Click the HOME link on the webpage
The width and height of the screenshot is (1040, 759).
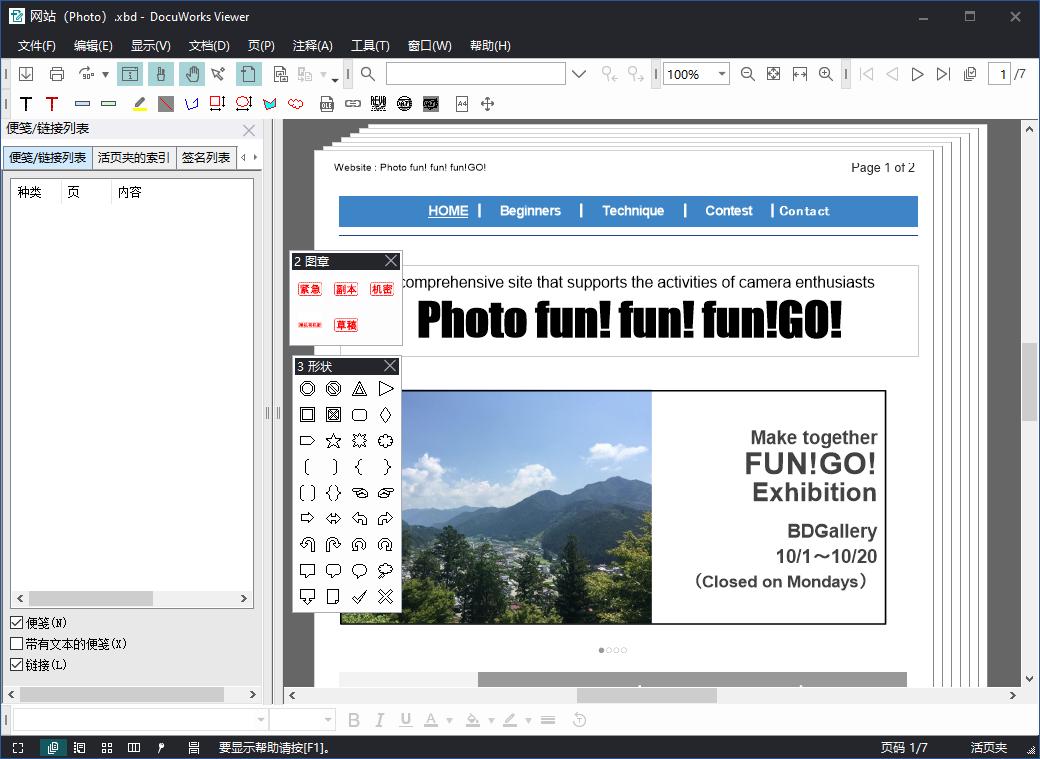click(447, 211)
